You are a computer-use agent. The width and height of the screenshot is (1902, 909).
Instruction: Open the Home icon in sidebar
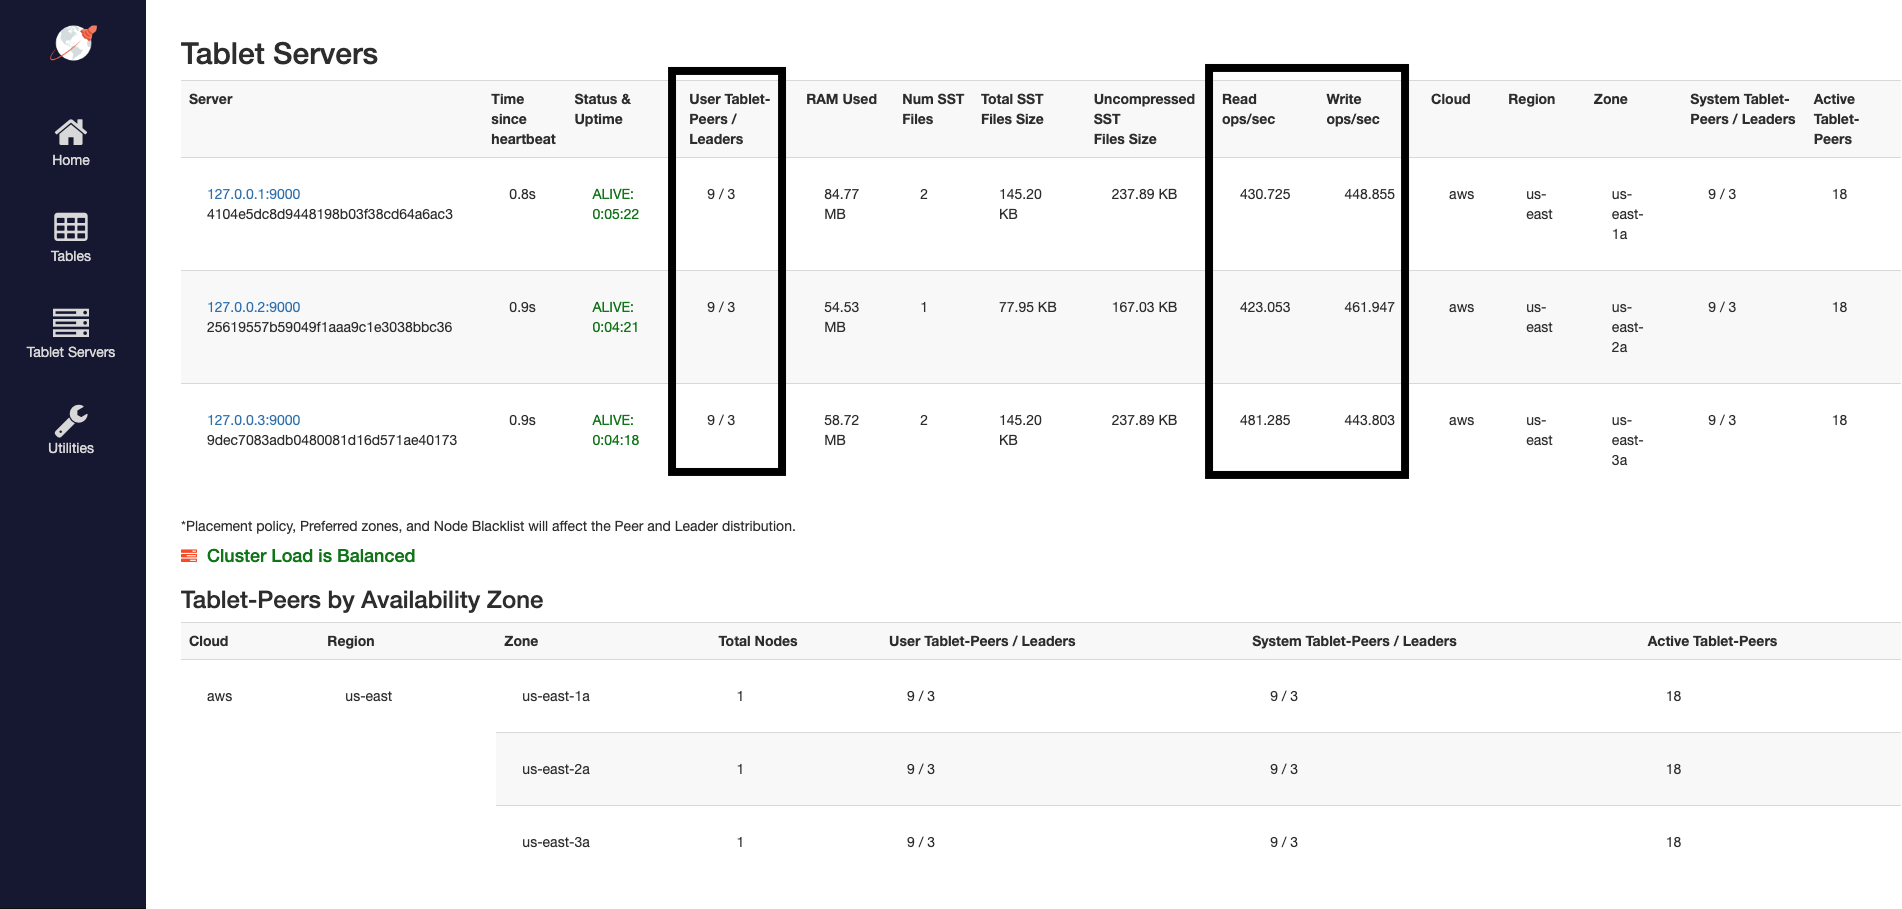(x=71, y=131)
